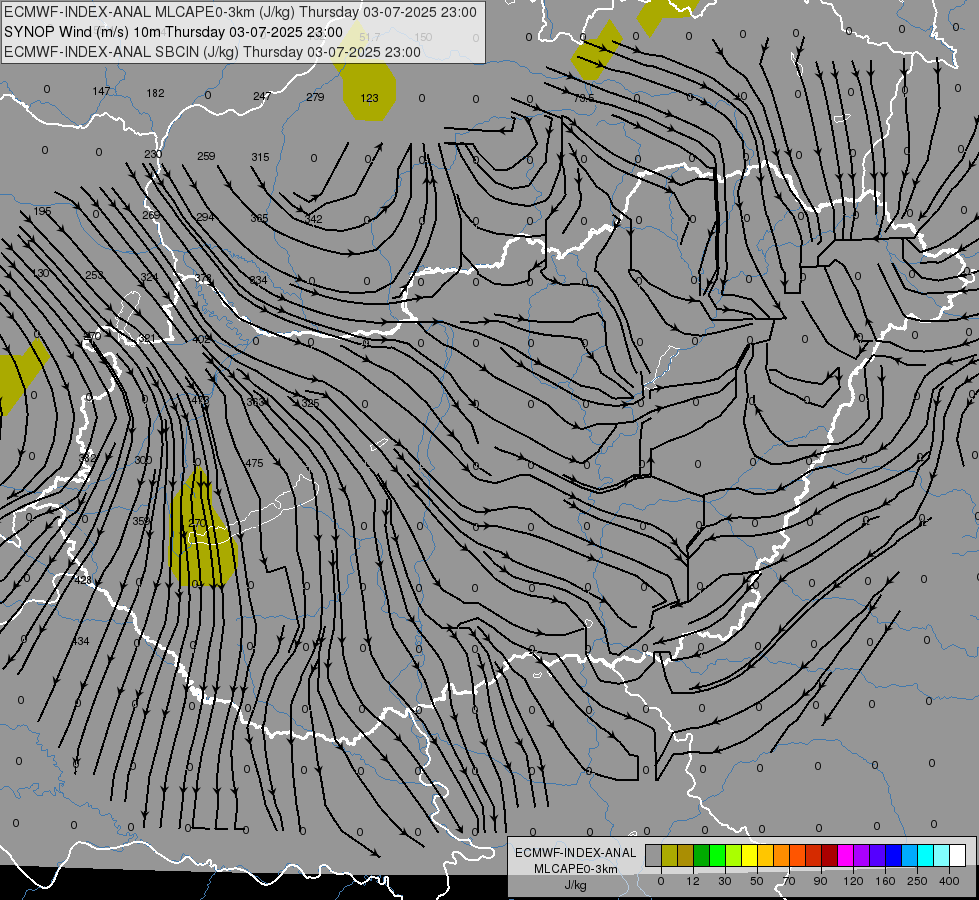
Task: Click legend tick label 90
Action: [820, 881]
